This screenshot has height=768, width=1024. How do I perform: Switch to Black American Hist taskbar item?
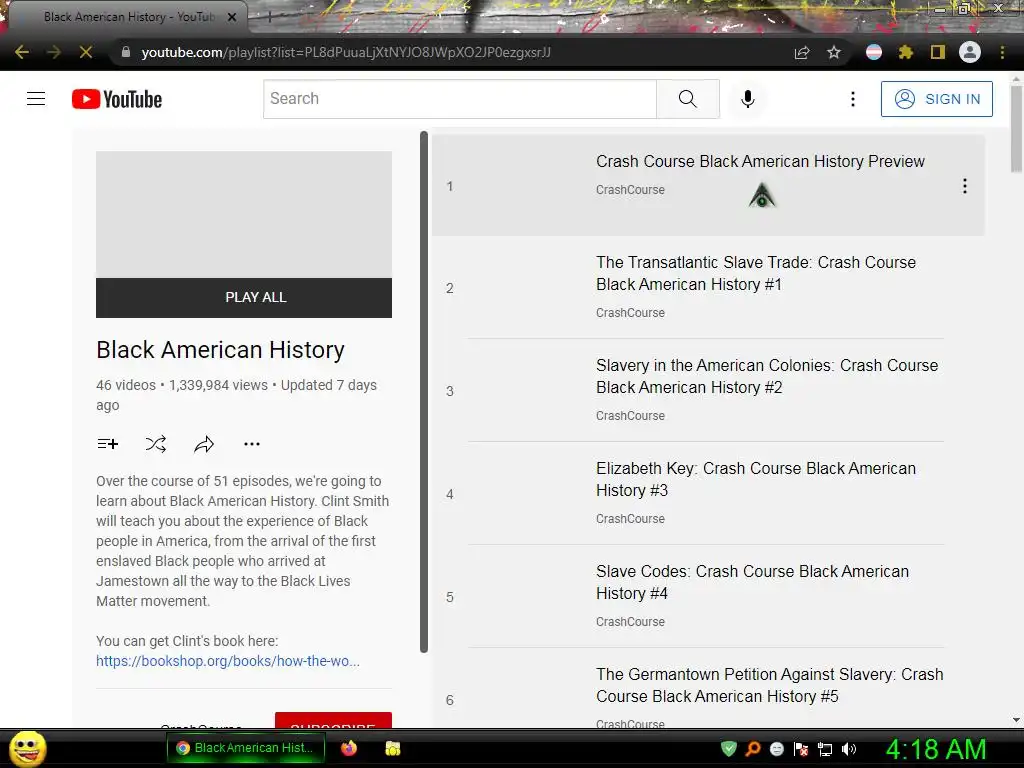tap(247, 748)
